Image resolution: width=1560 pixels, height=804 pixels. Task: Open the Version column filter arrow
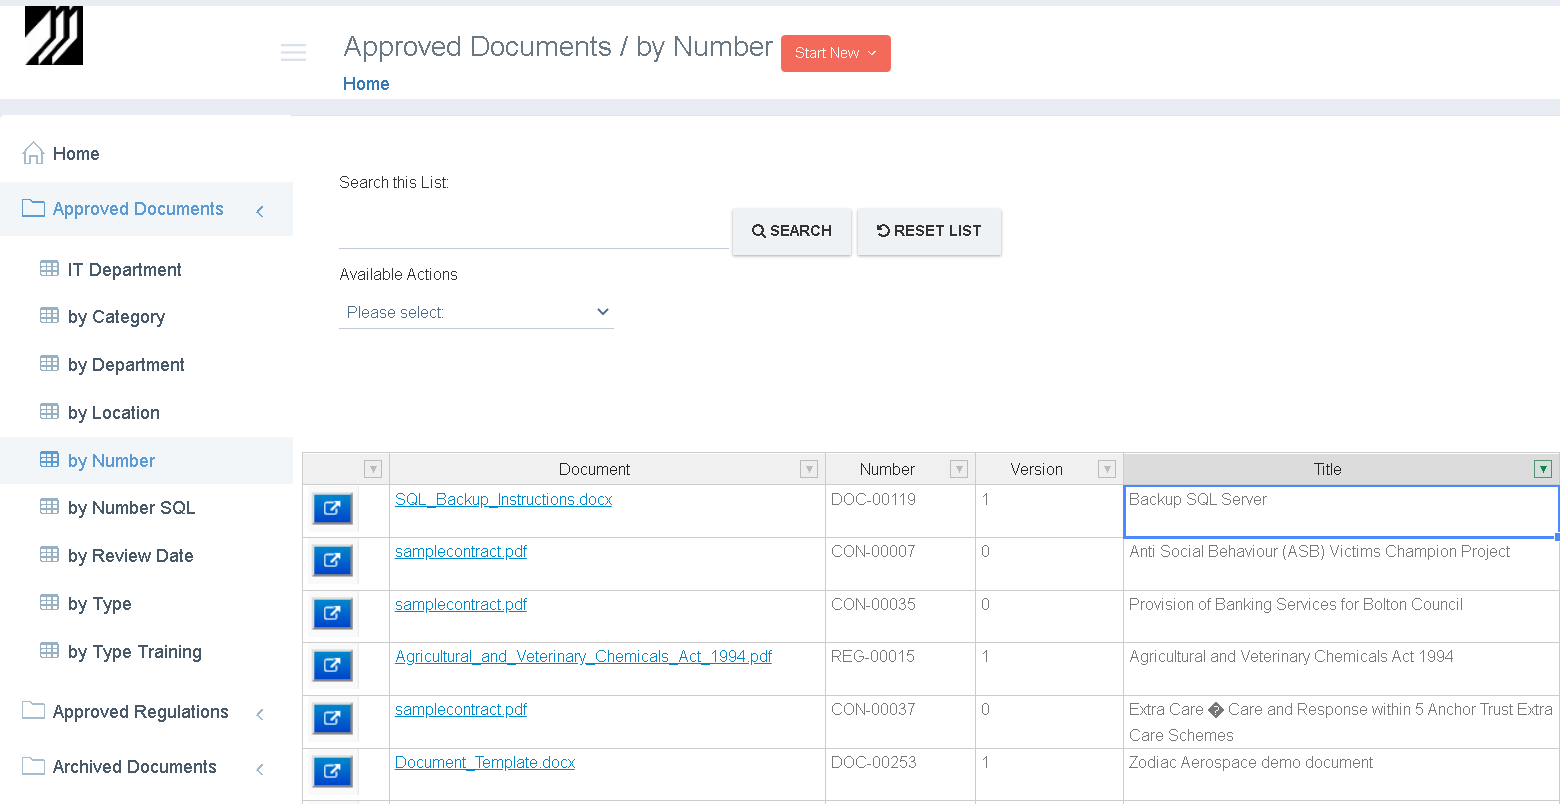1107,469
